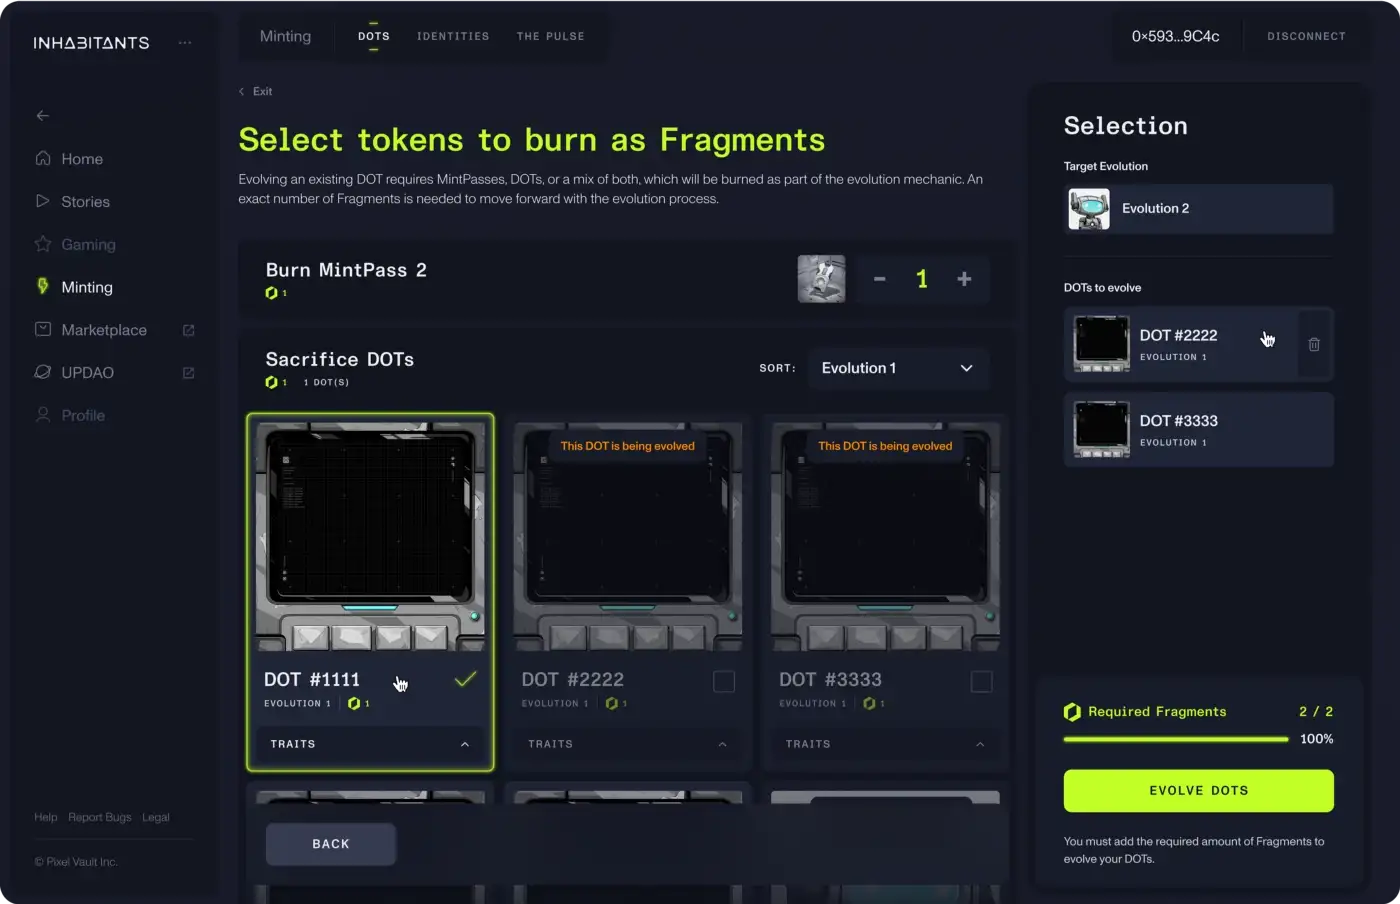Click the DOT #2222 card image
The width and height of the screenshot is (1400, 904).
click(x=627, y=536)
